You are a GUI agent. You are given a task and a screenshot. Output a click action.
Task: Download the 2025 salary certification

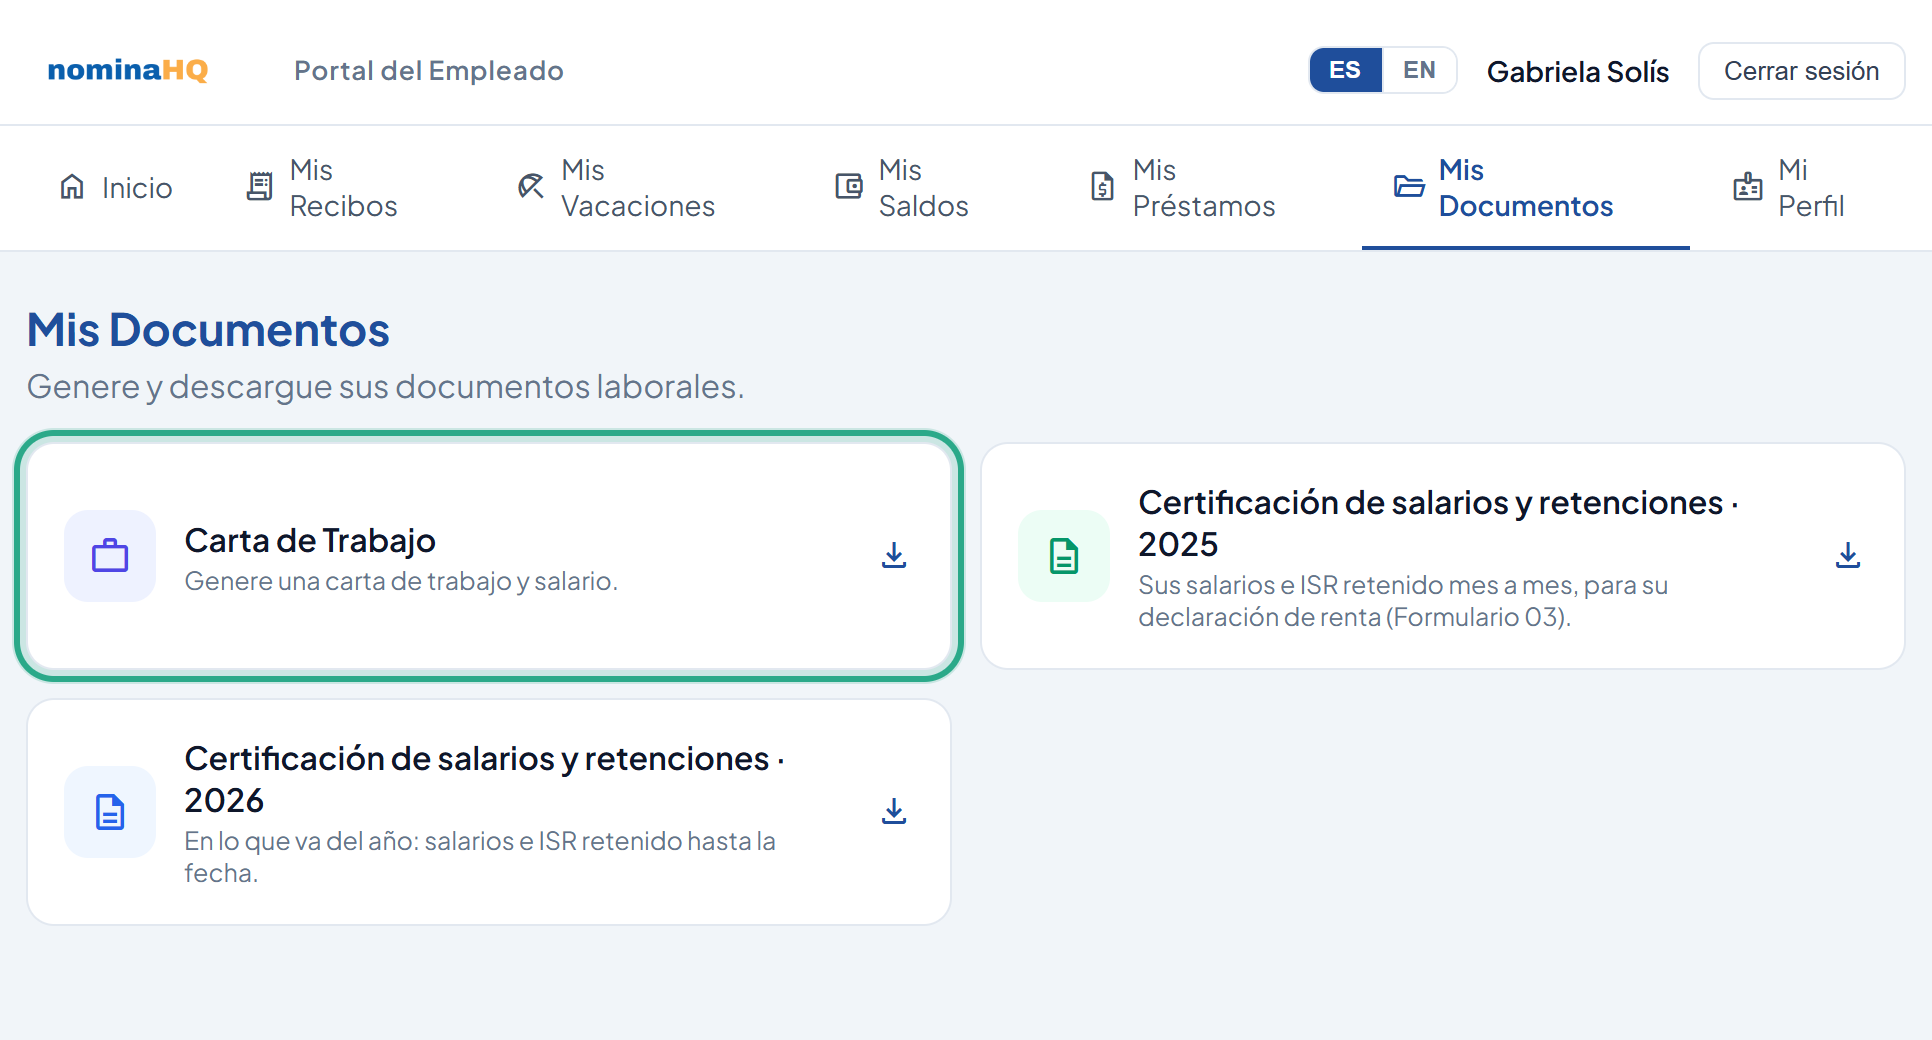click(x=1848, y=556)
